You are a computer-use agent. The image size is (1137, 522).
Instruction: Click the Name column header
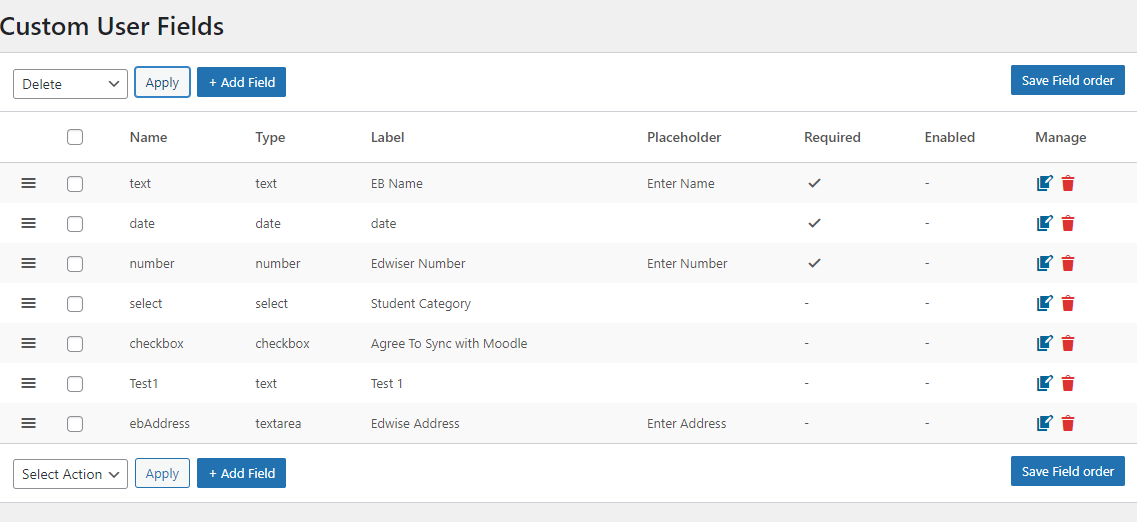(x=149, y=137)
